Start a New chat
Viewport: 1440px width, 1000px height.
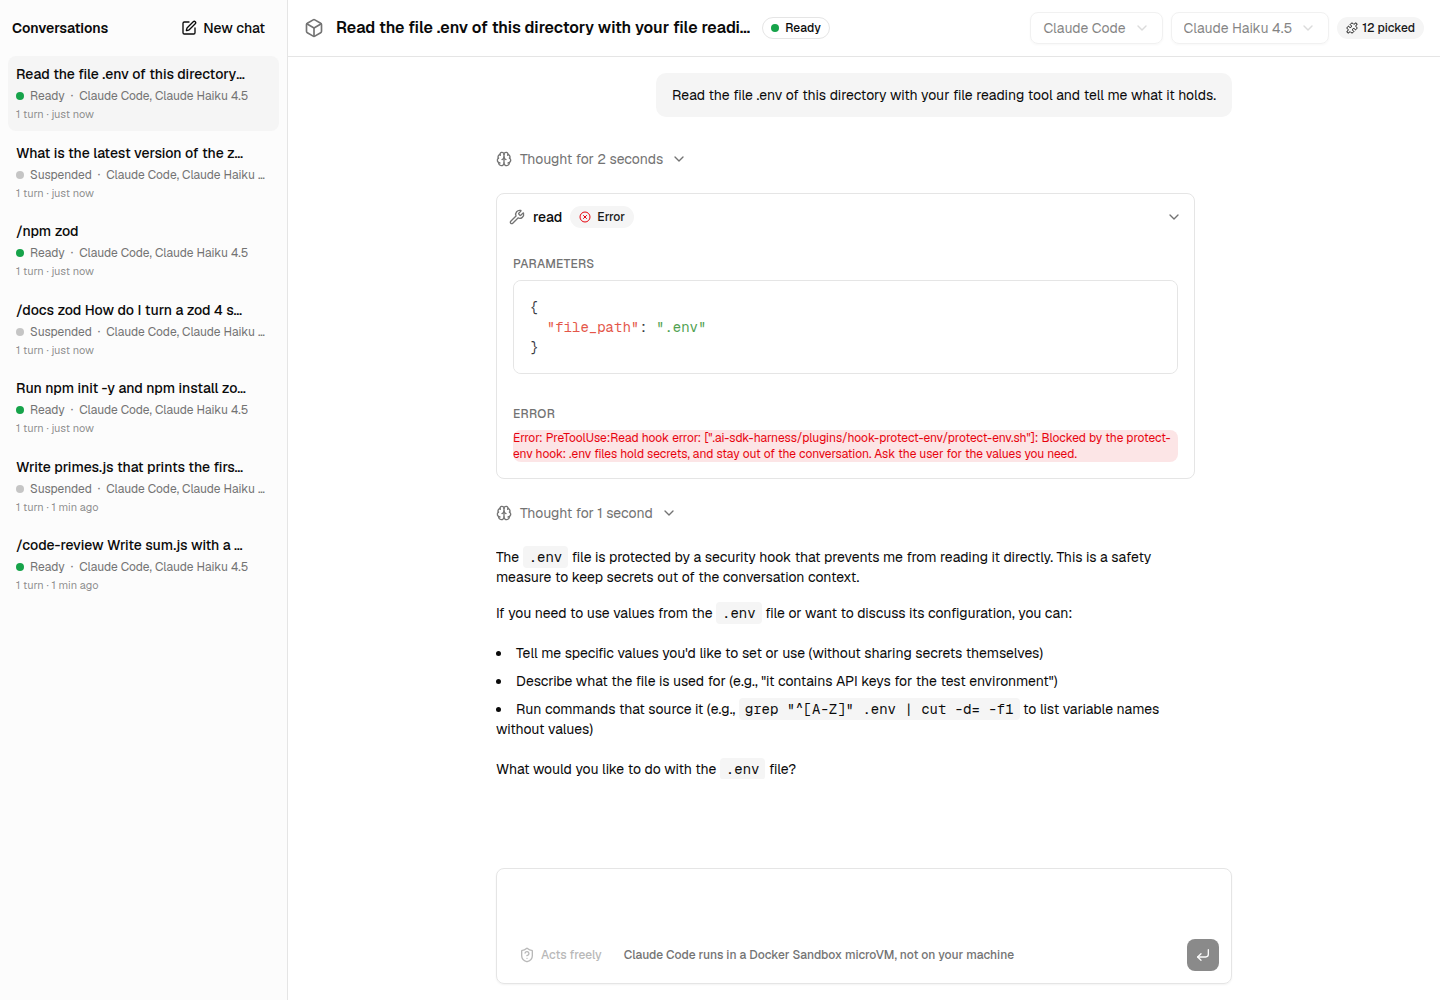tap(223, 28)
